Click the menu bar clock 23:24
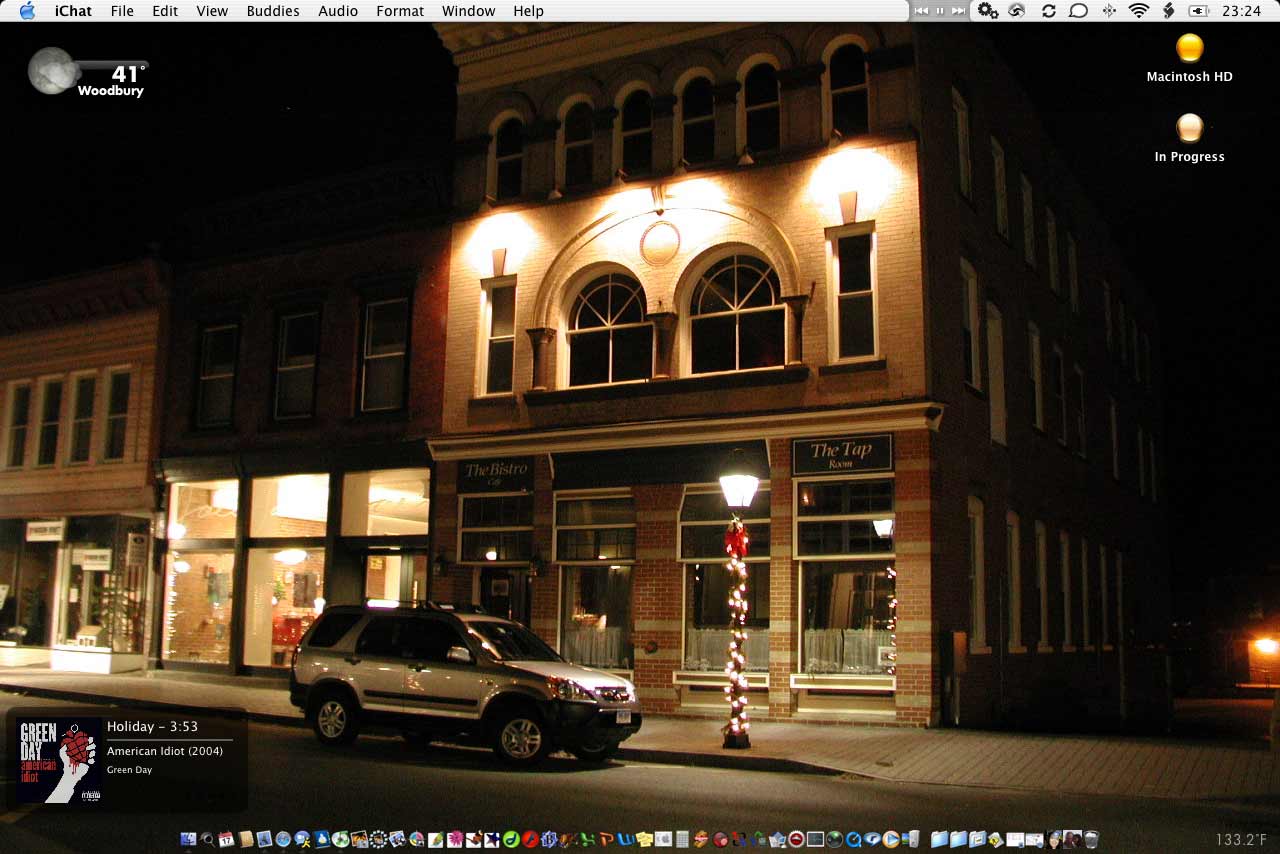 click(x=1241, y=11)
